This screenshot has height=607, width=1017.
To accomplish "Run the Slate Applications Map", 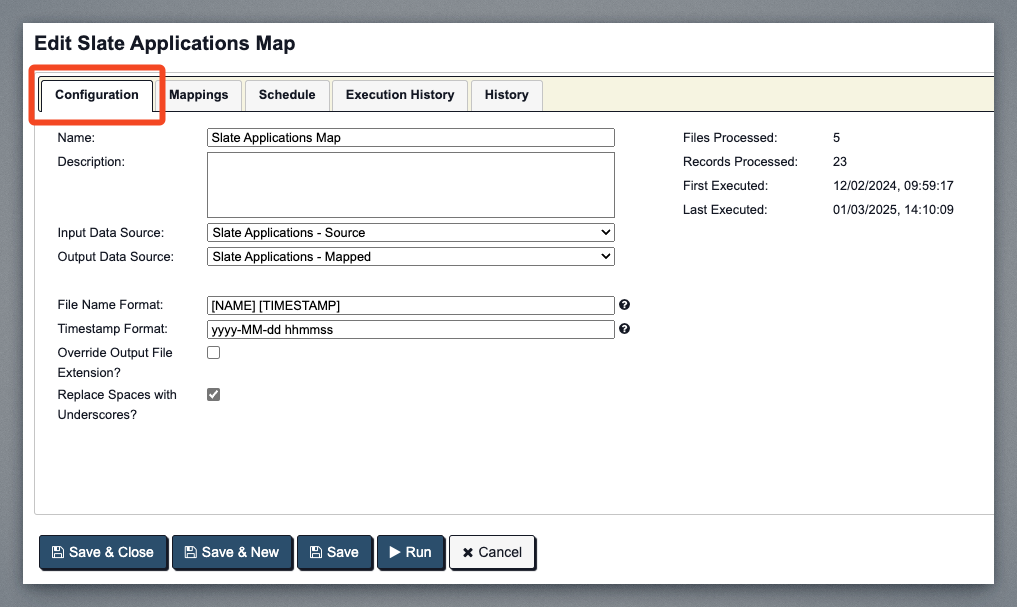I will pyautogui.click(x=410, y=552).
